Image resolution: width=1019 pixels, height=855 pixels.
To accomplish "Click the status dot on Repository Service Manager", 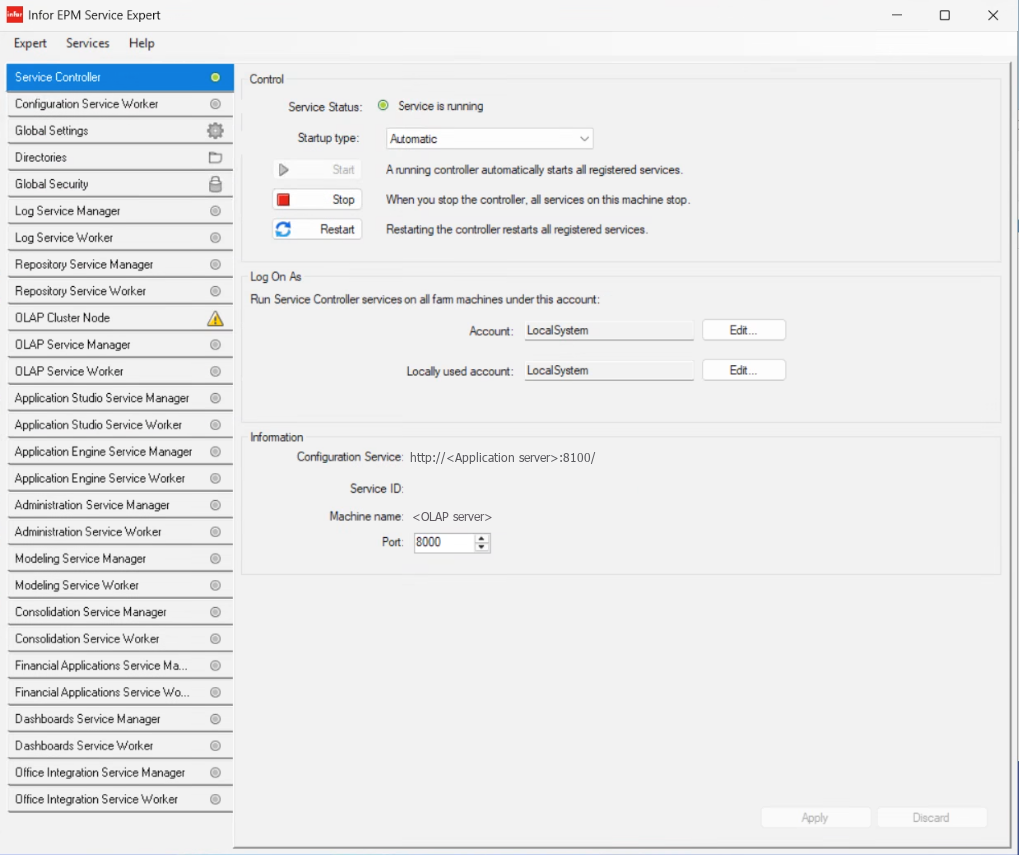I will click(215, 264).
